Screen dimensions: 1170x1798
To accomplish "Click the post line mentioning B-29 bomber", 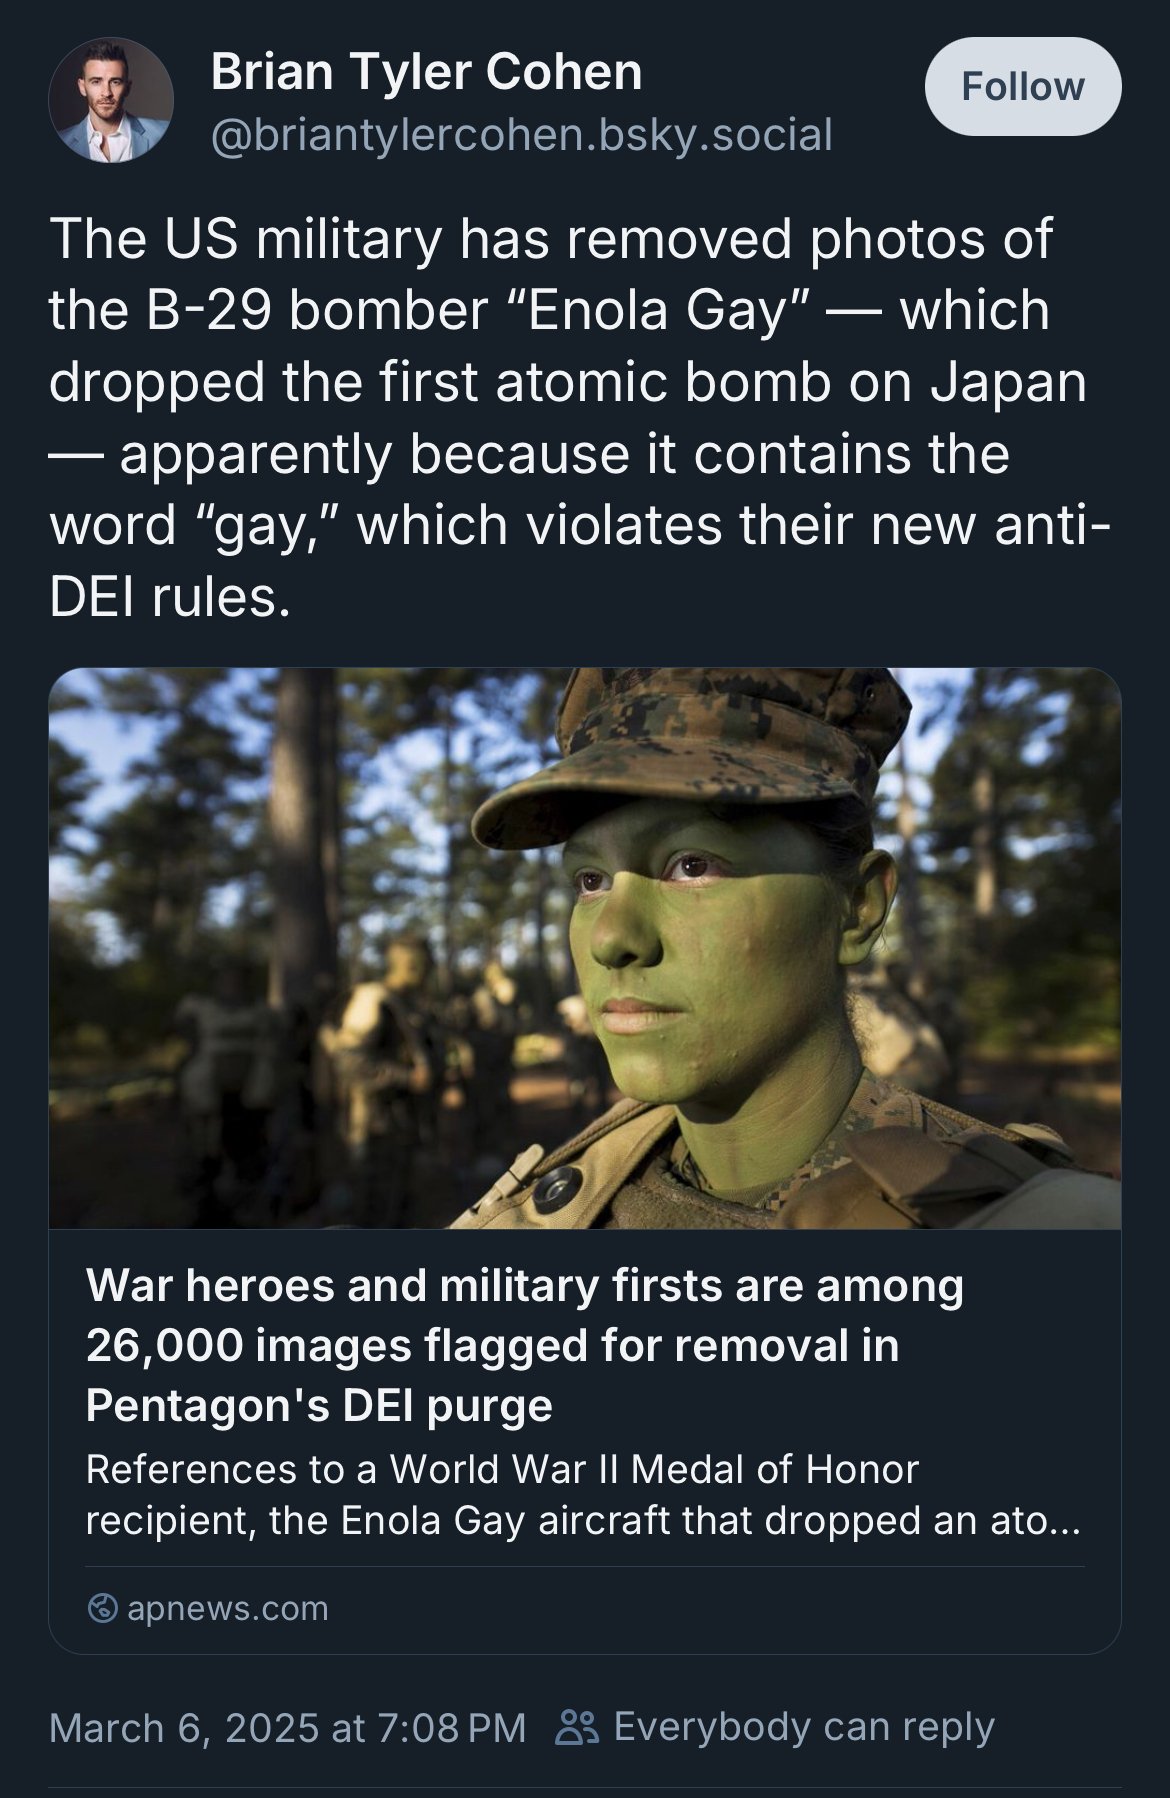I will (x=549, y=310).
